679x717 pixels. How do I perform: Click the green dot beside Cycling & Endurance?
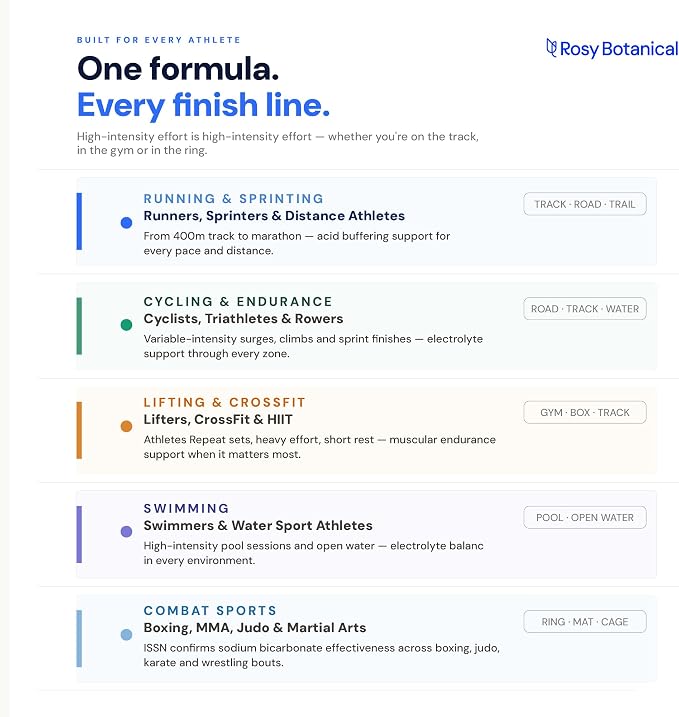tap(126, 325)
